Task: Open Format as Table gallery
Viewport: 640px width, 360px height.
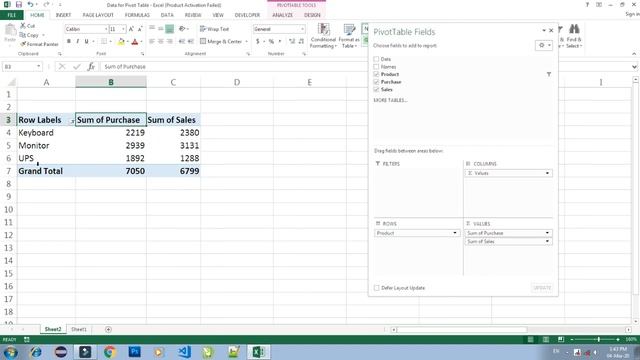Action: tap(349, 36)
